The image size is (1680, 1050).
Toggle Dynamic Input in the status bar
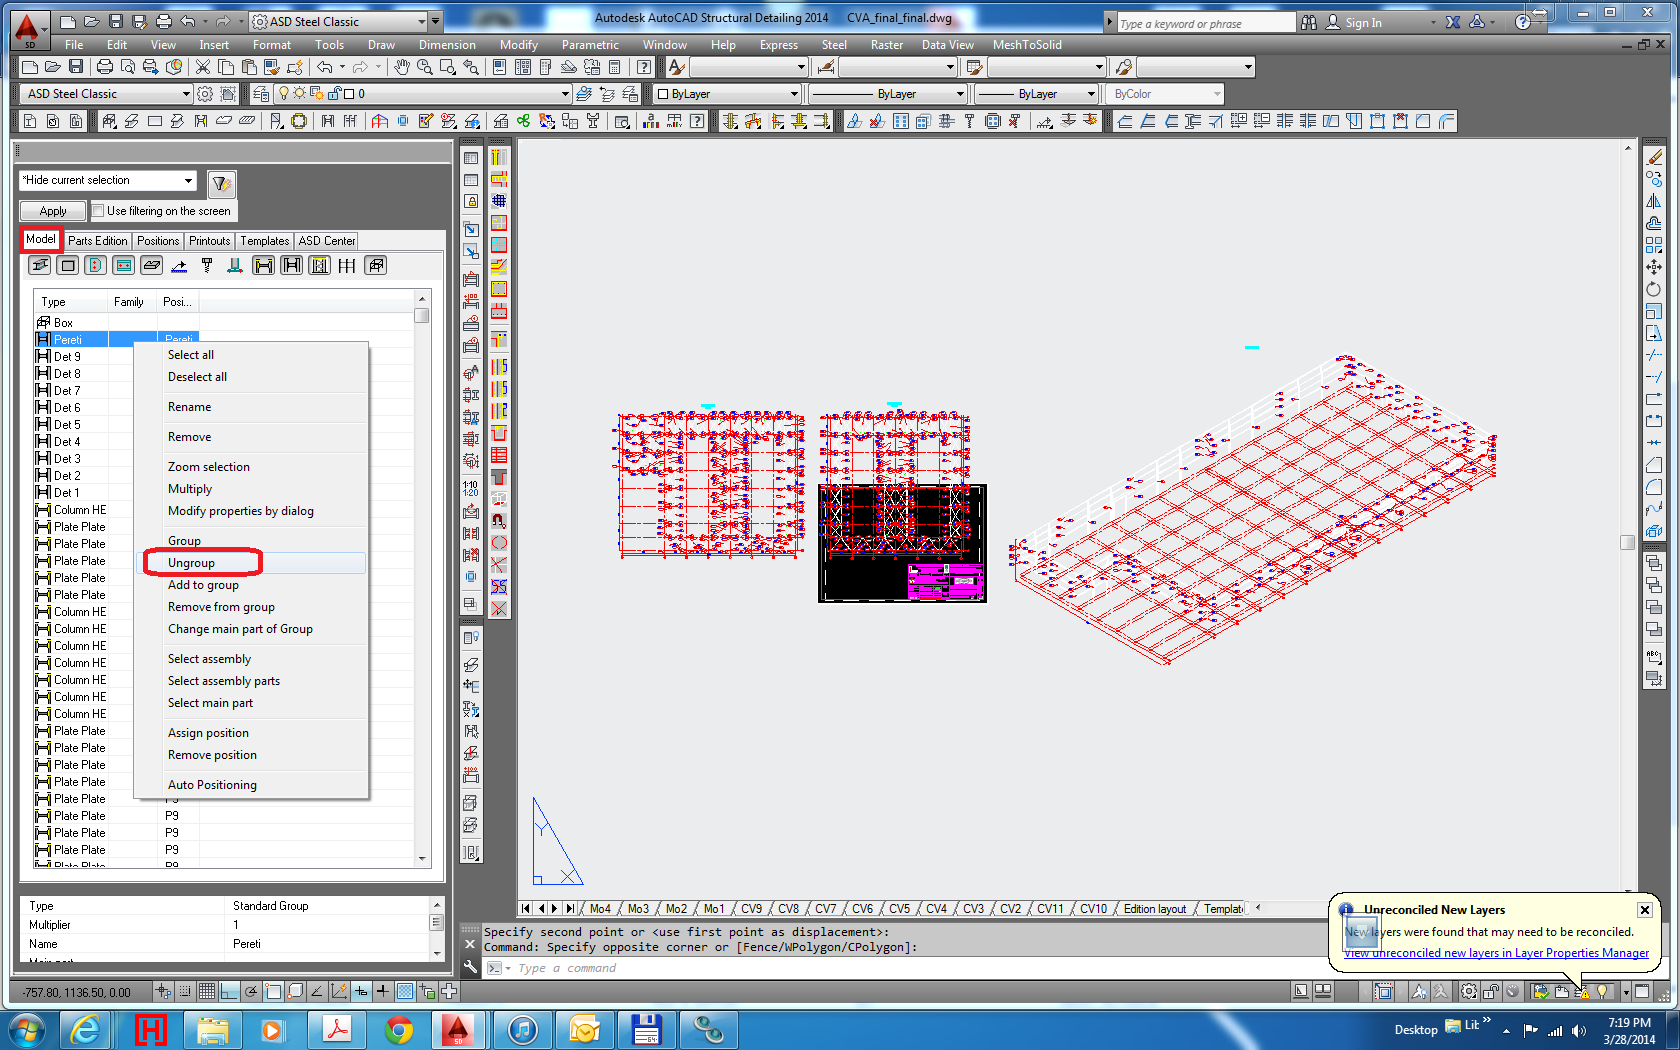361,991
